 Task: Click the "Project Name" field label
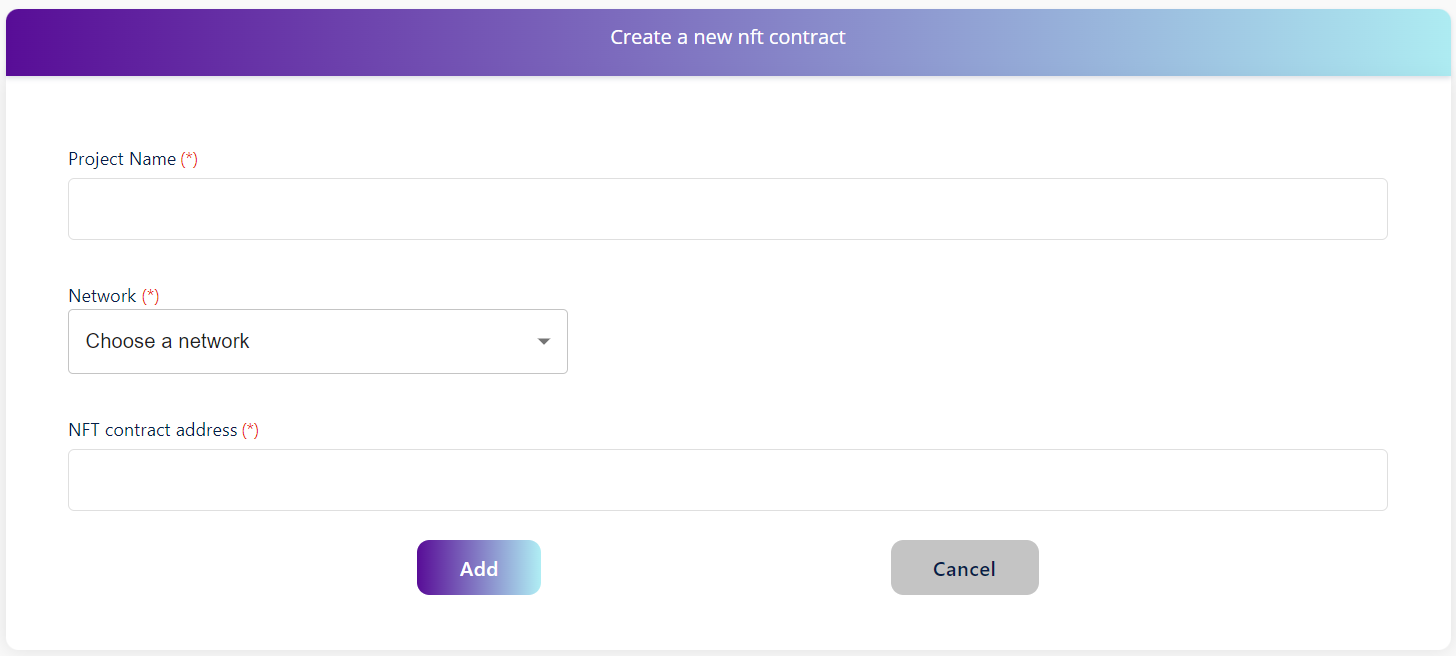[x=122, y=159]
